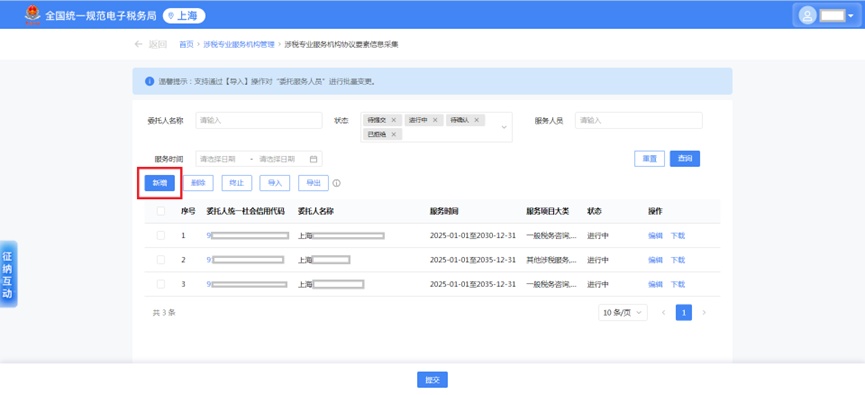865x395 pixels.
Task: Click 编辑 in row 3
Action: point(655,284)
